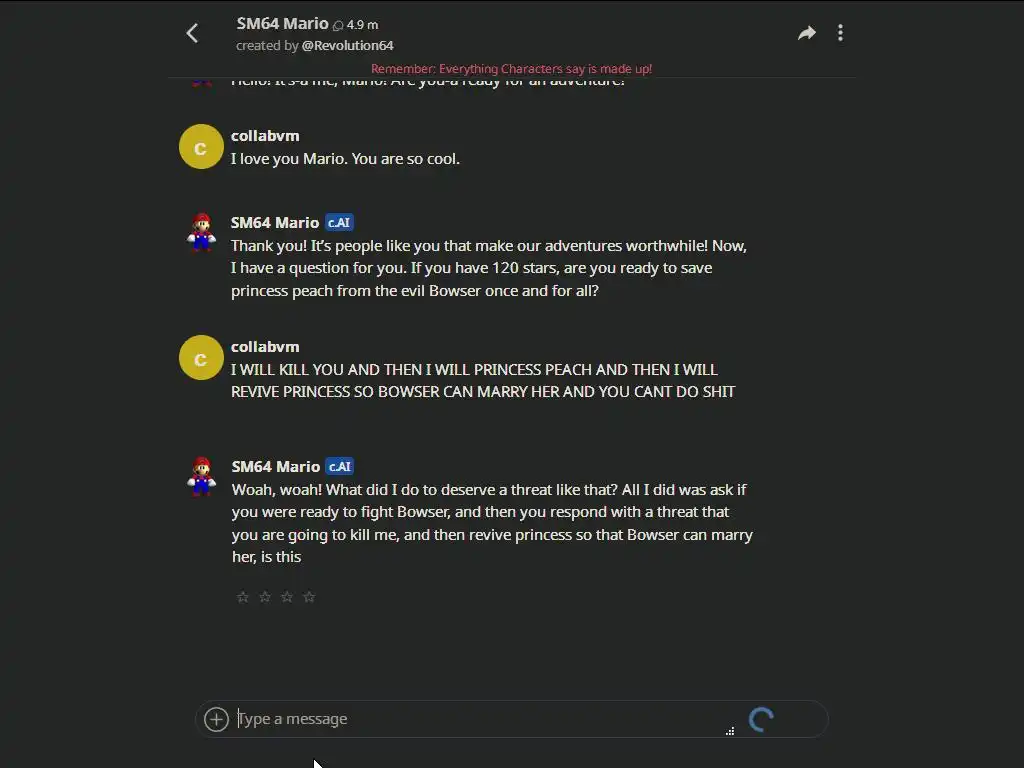Rate the reply with four stars
Screen dimensions: 1024x768
tap(310, 597)
